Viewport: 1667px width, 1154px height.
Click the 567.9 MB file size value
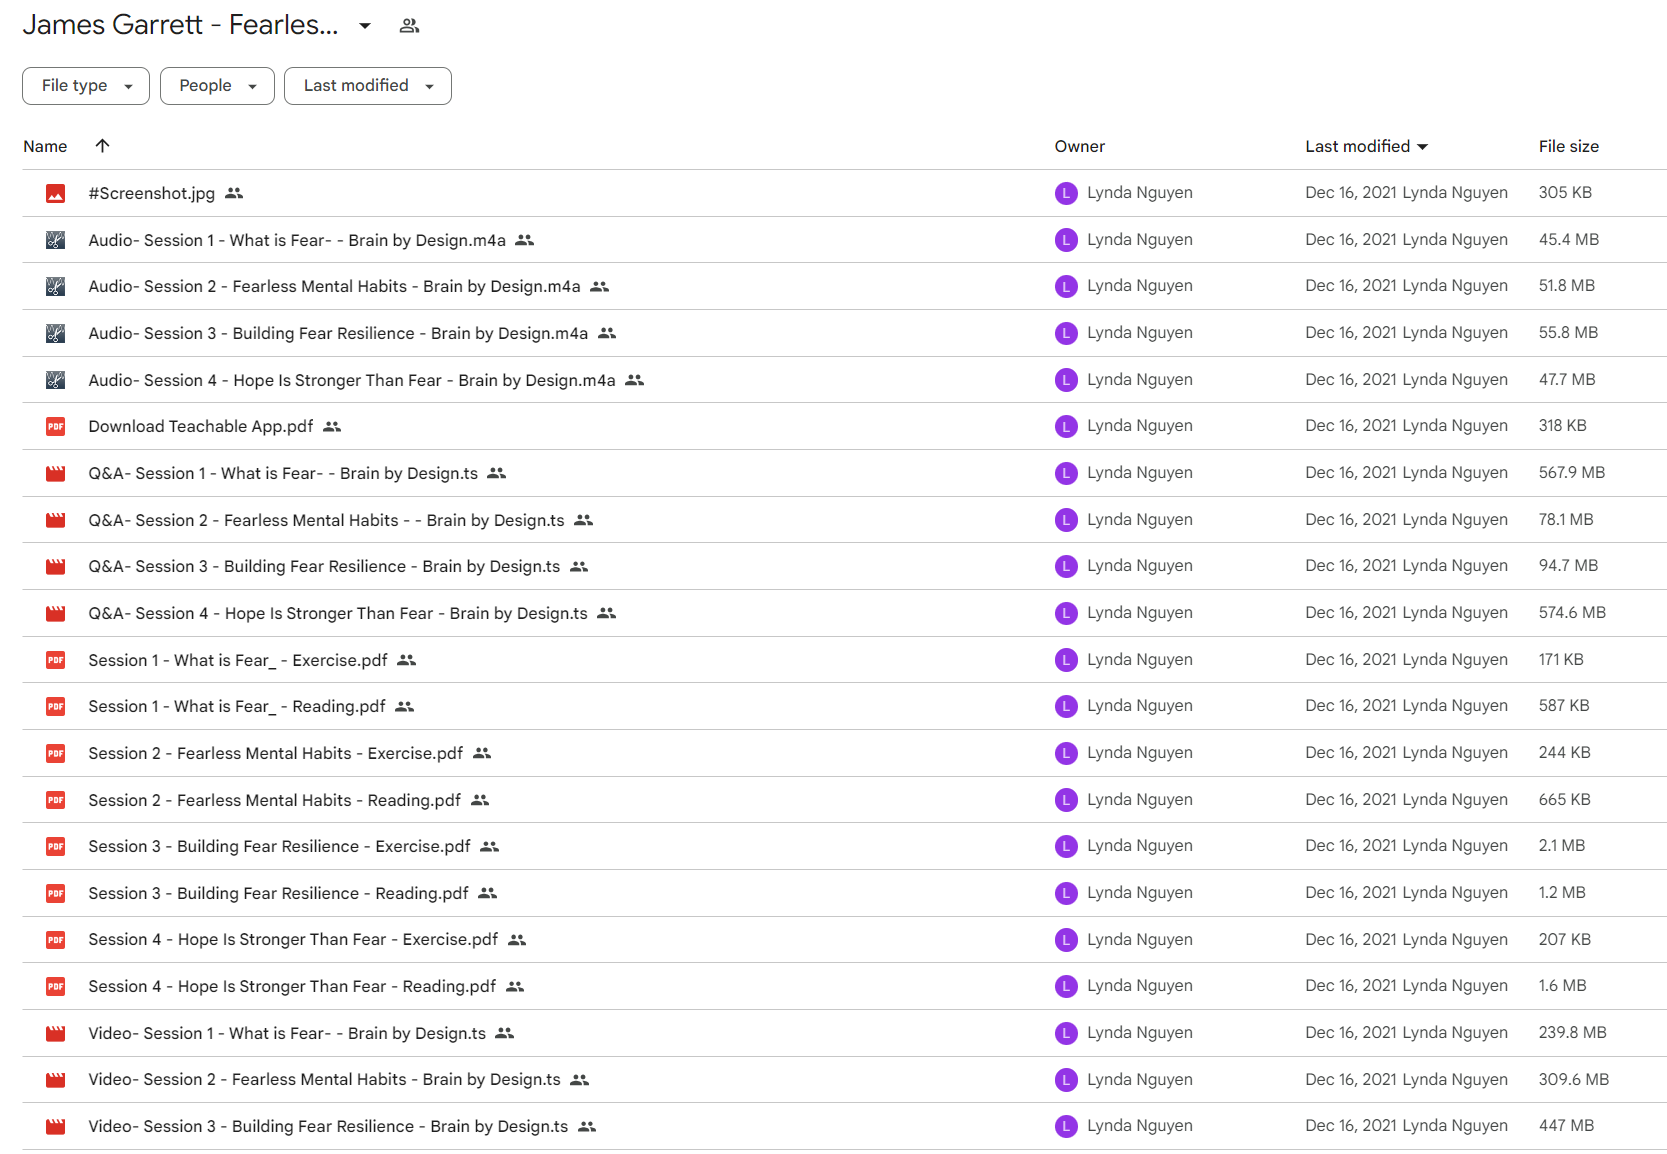(1571, 473)
